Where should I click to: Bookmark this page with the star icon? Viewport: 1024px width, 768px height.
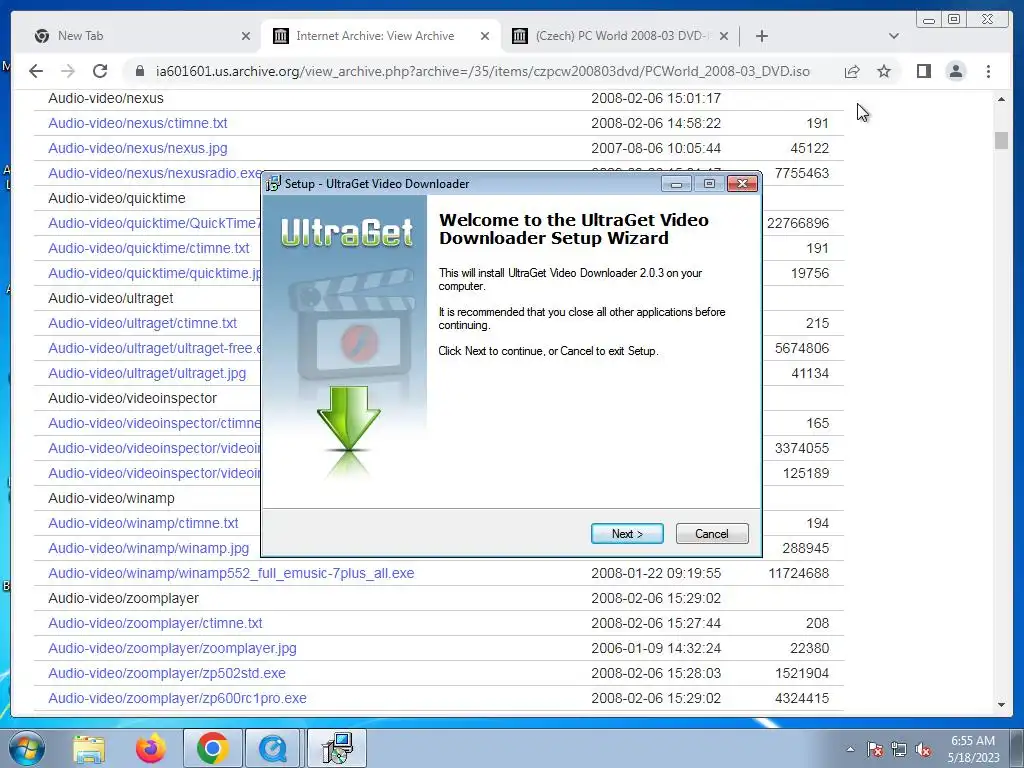[884, 71]
